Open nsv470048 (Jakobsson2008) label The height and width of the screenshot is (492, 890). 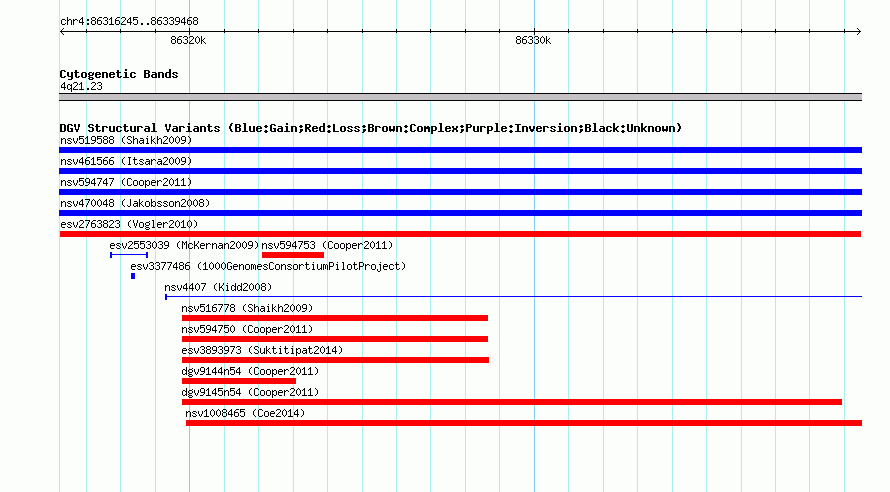tap(135, 203)
